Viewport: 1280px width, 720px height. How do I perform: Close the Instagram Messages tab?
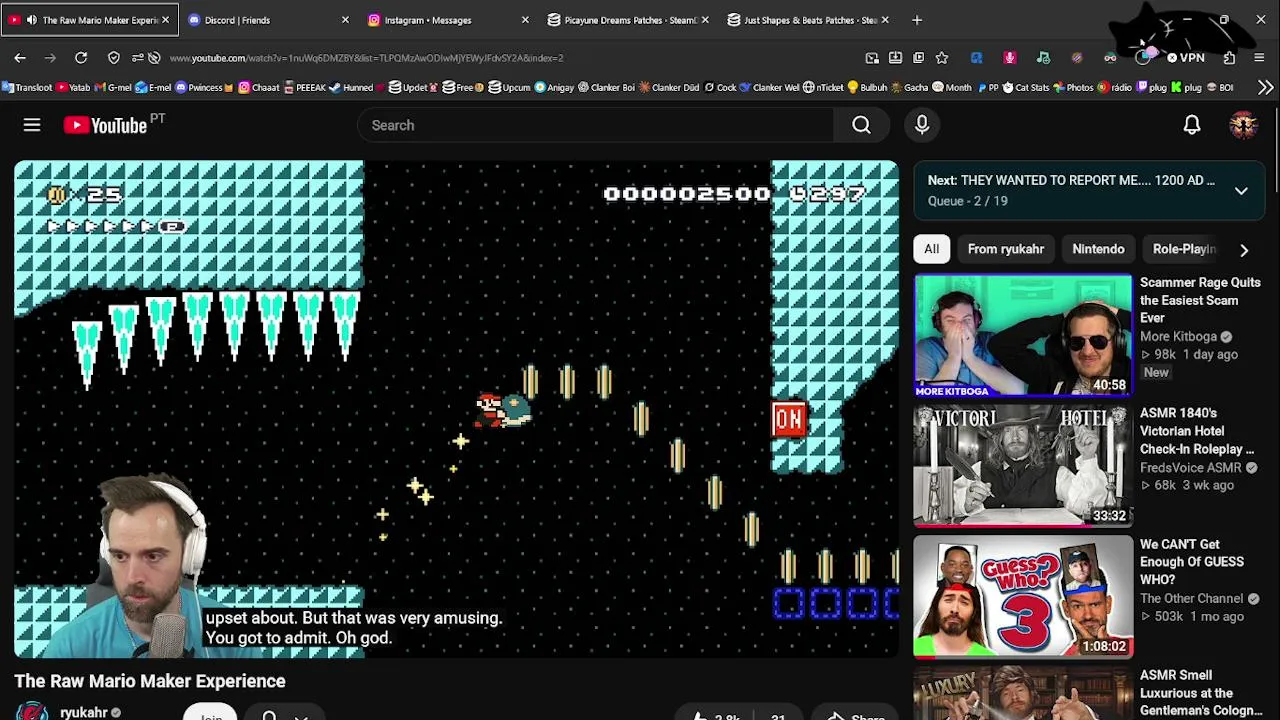(525, 20)
